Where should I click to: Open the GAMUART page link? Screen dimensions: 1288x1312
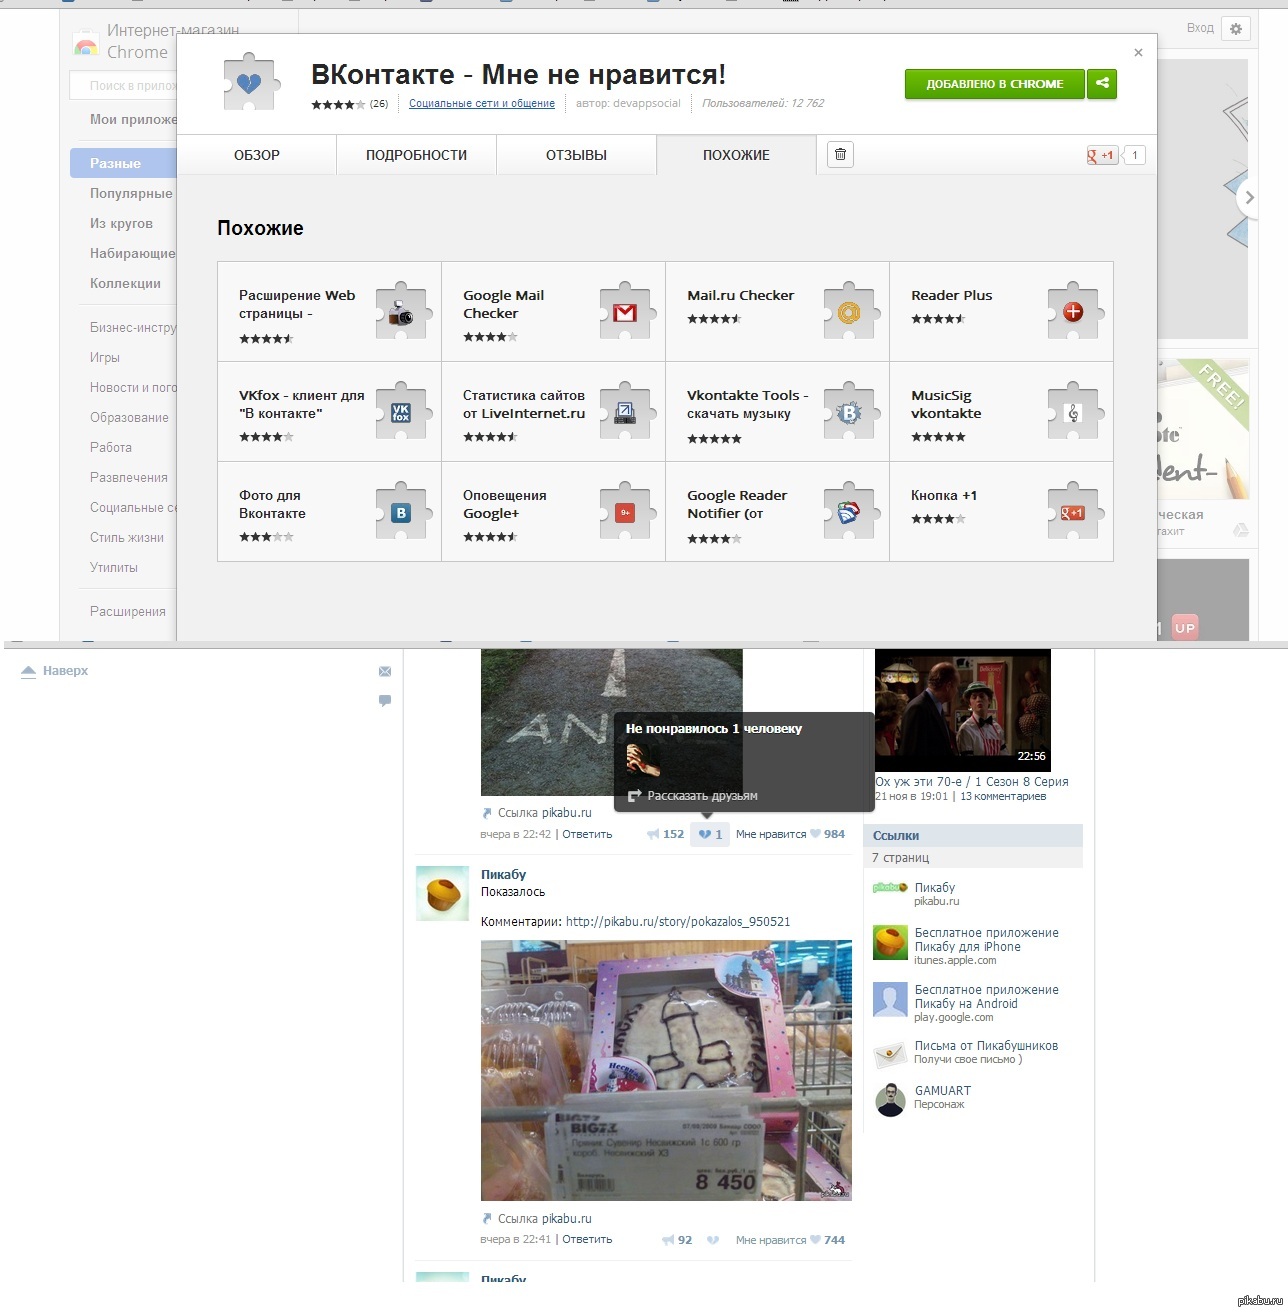pyautogui.click(x=942, y=1091)
